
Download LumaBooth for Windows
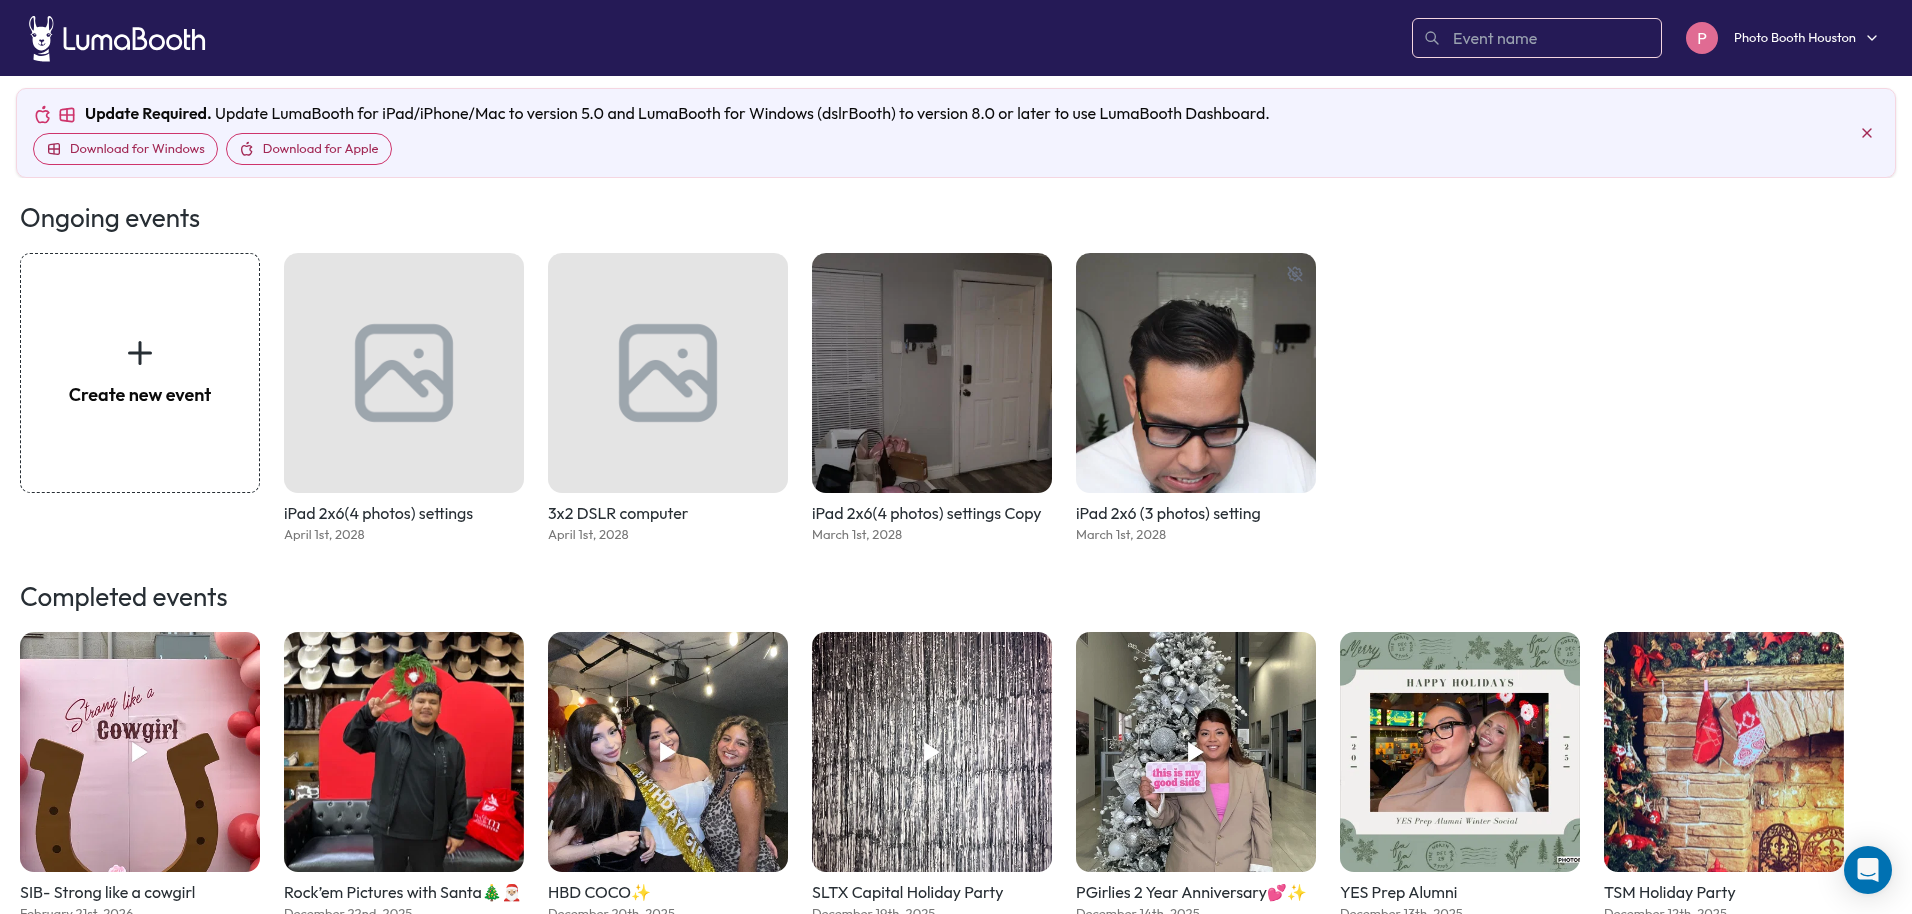pos(126,149)
